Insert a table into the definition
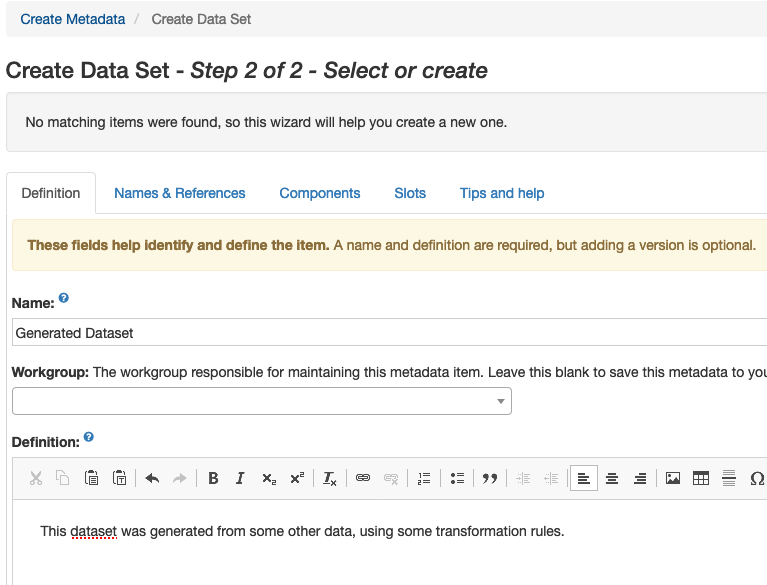 click(x=701, y=479)
